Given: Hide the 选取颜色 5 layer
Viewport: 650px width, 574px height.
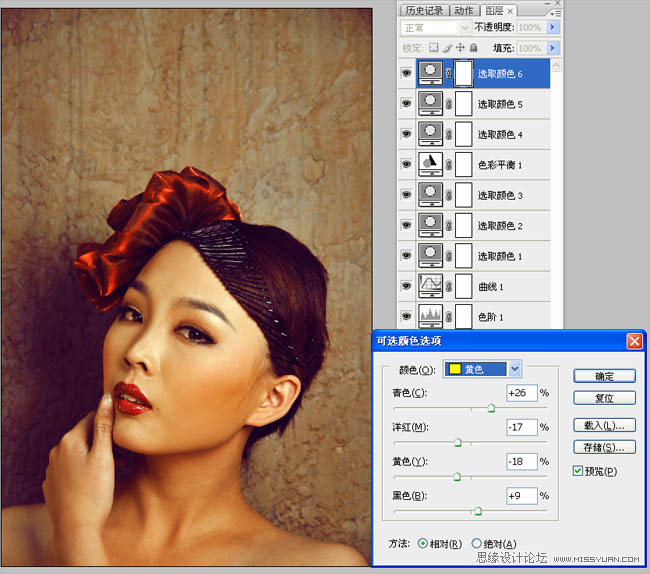Looking at the screenshot, I should pos(407,103).
